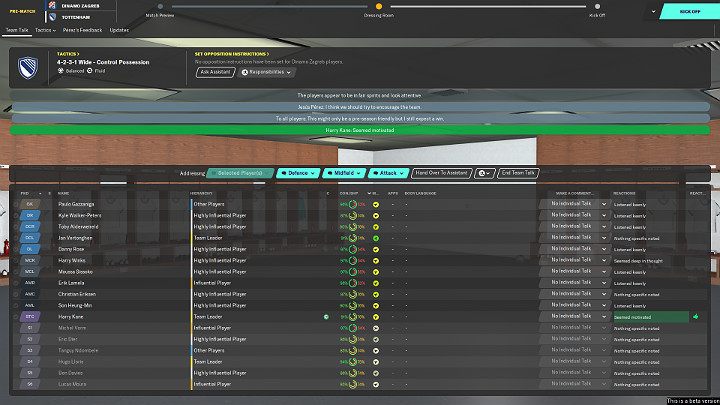
Task: Click Harry Kane's STC position badge
Action: [31, 316]
